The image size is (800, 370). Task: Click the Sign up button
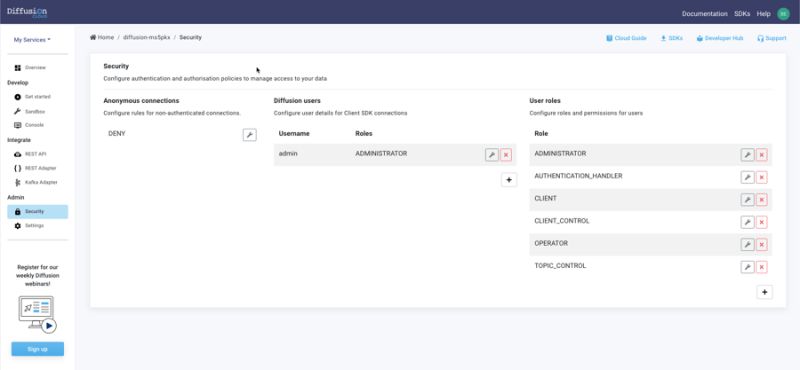pos(38,349)
